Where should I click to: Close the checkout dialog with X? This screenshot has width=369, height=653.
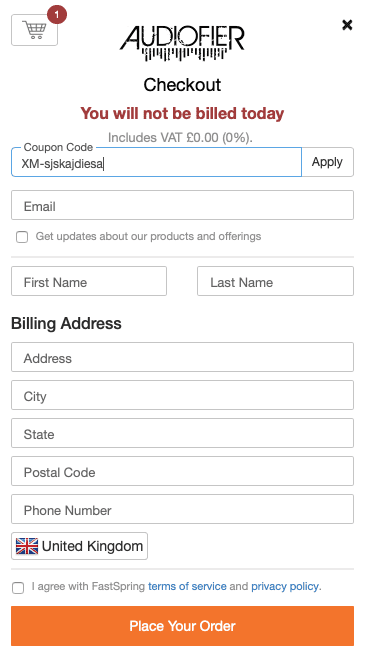tap(347, 25)
